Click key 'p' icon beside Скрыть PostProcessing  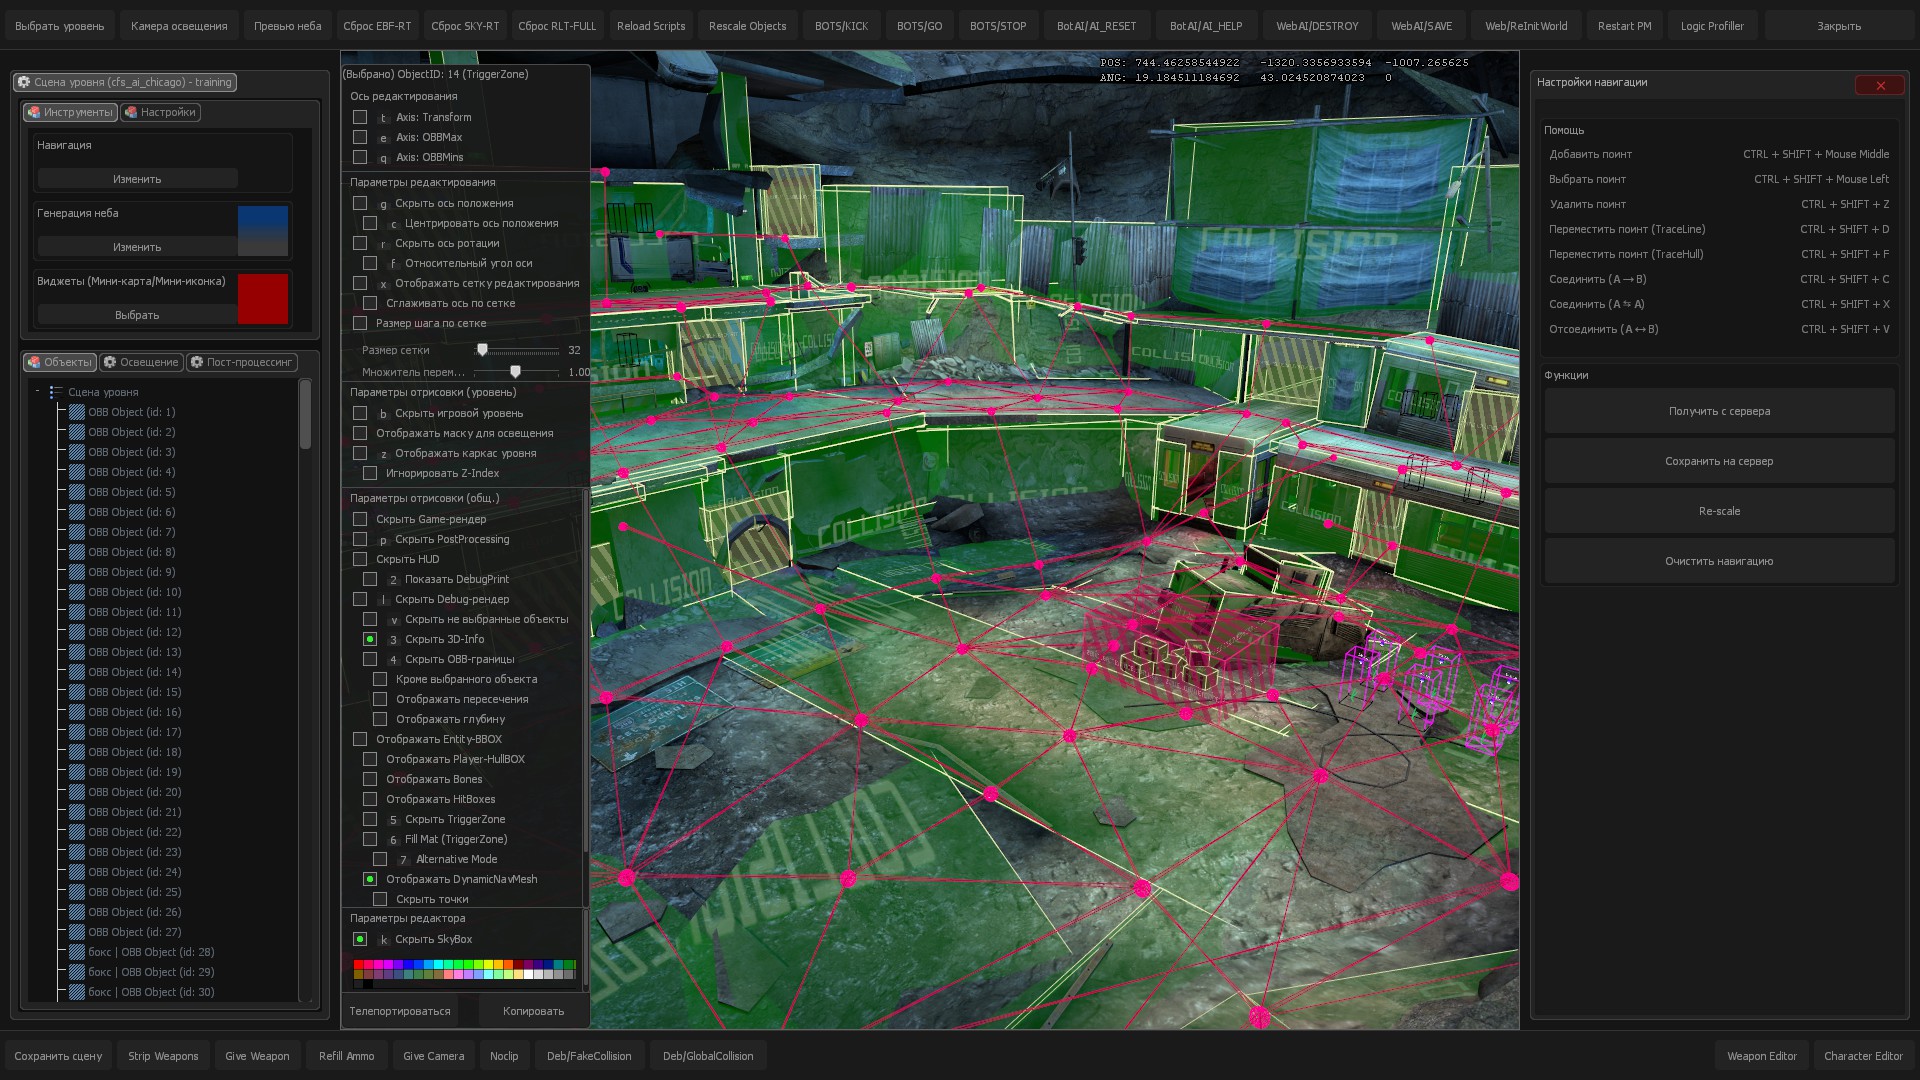pos(383,539)
